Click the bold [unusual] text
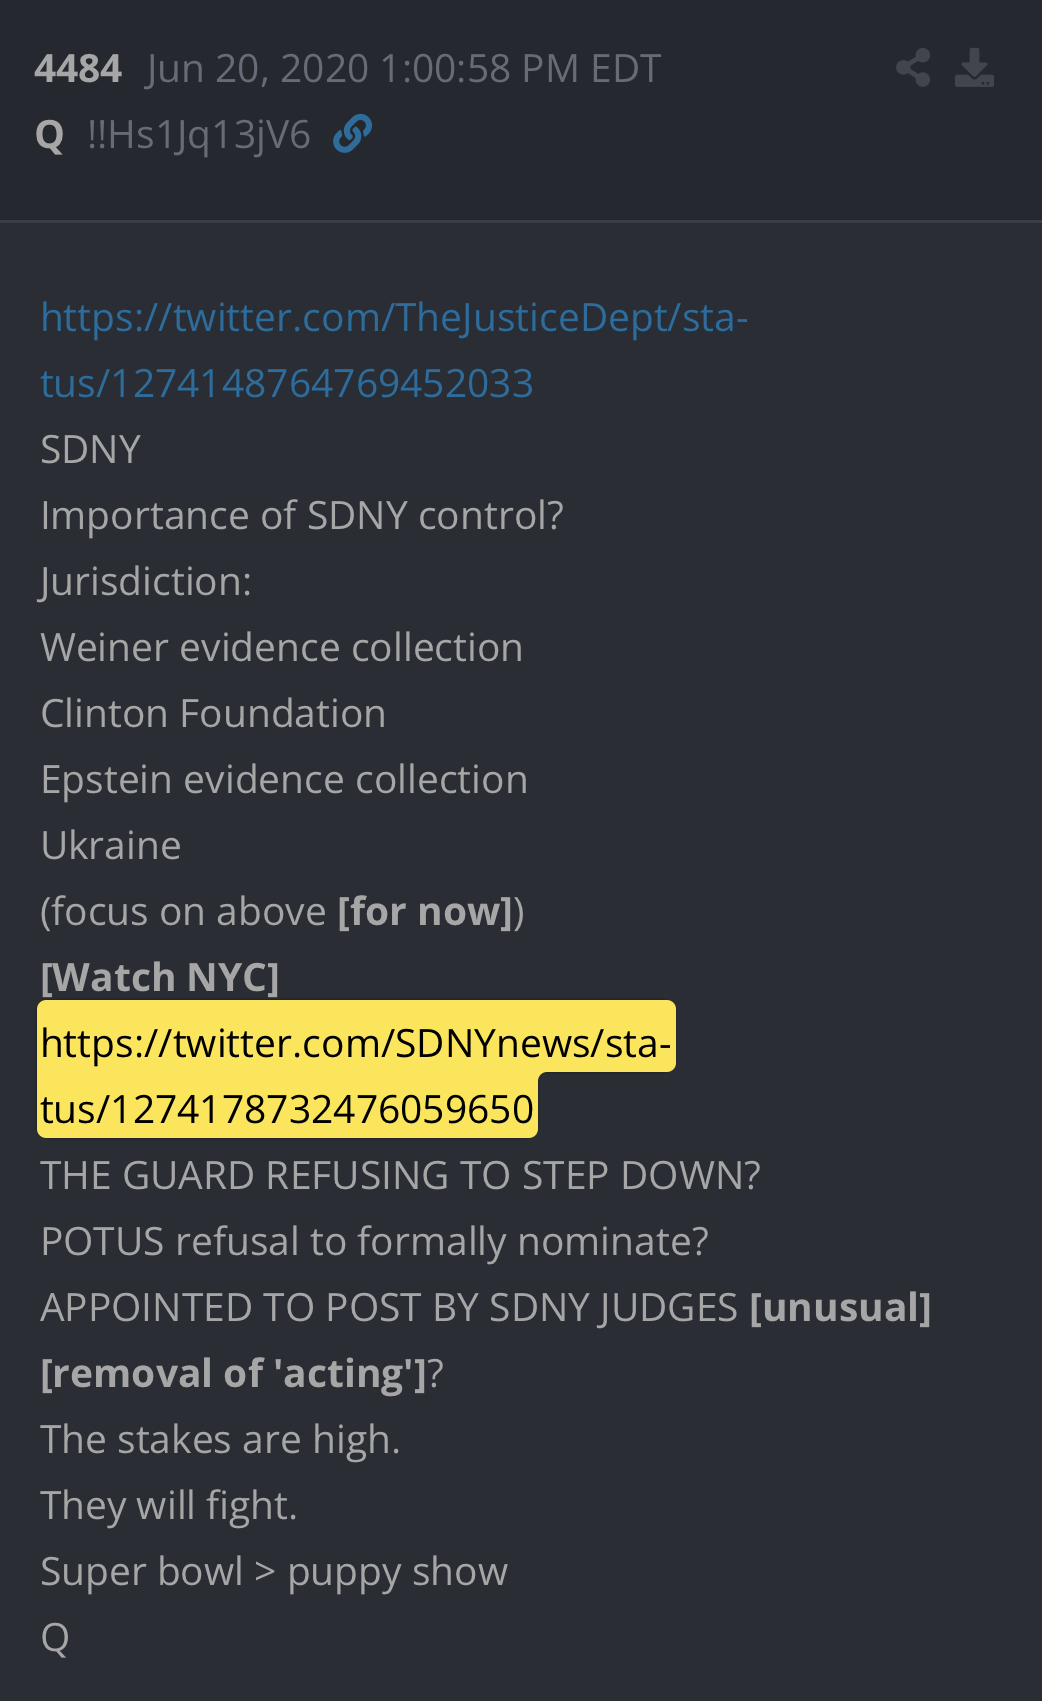This screenshot has height=1701, width=1042. [x=840, y=1307]
